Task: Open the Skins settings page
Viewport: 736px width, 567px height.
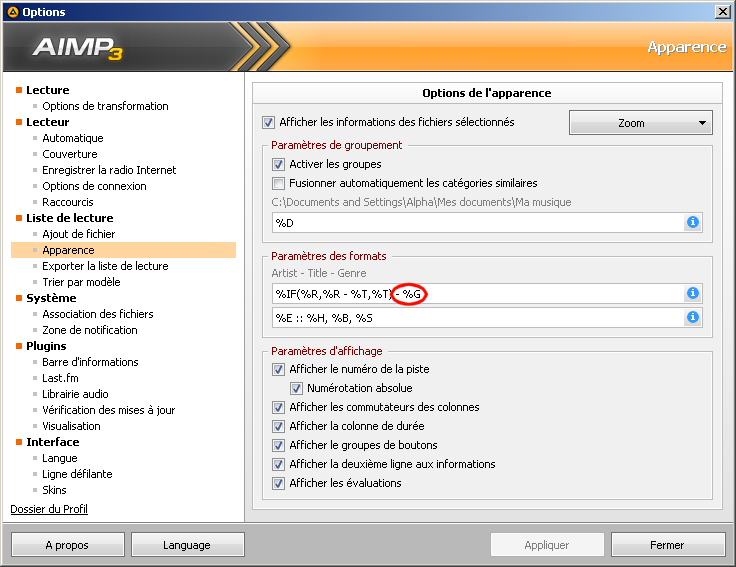Action: coord(54,490)
